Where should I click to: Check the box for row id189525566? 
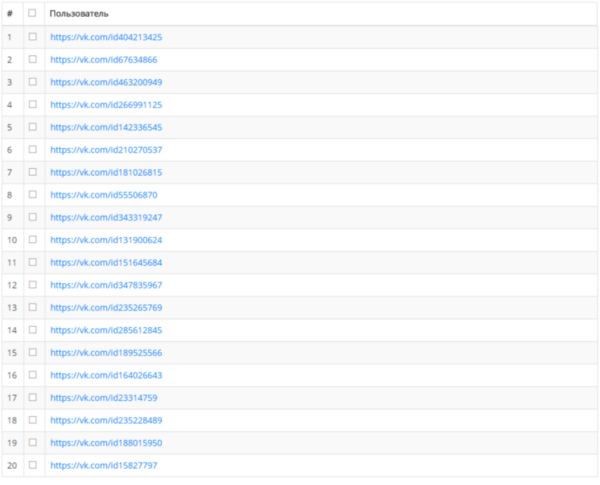[33, 352]
